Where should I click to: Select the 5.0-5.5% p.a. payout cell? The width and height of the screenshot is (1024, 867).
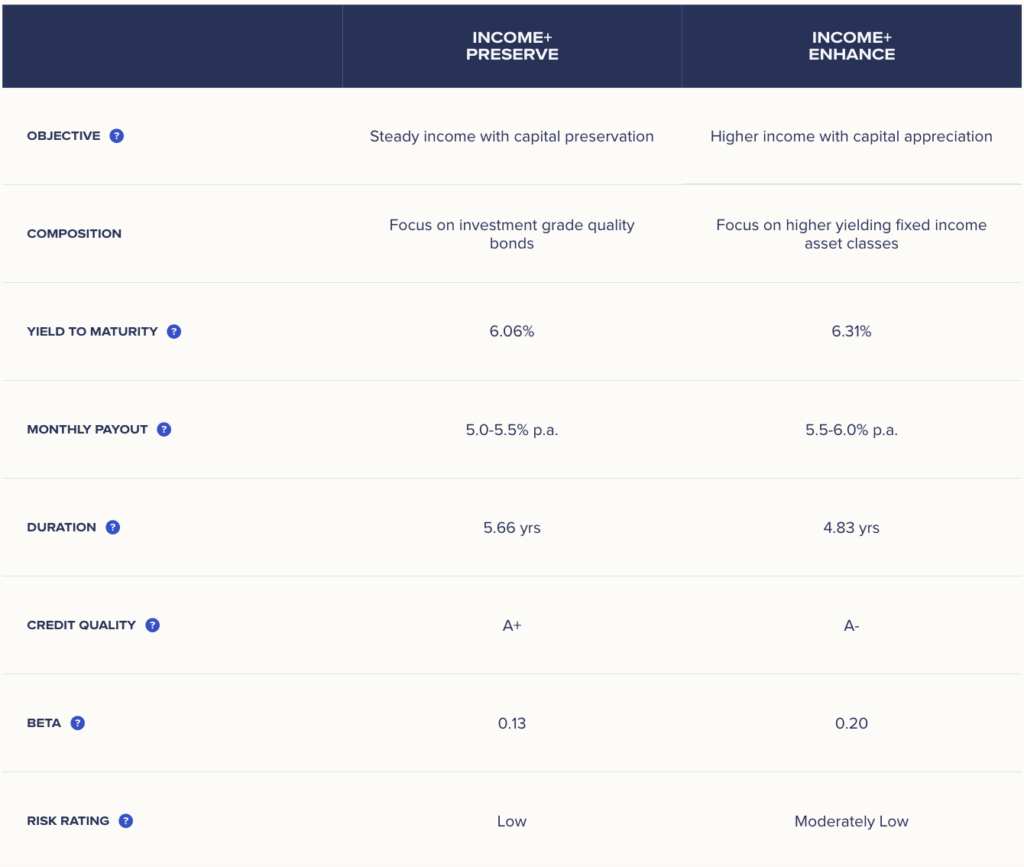click(512, 429)
